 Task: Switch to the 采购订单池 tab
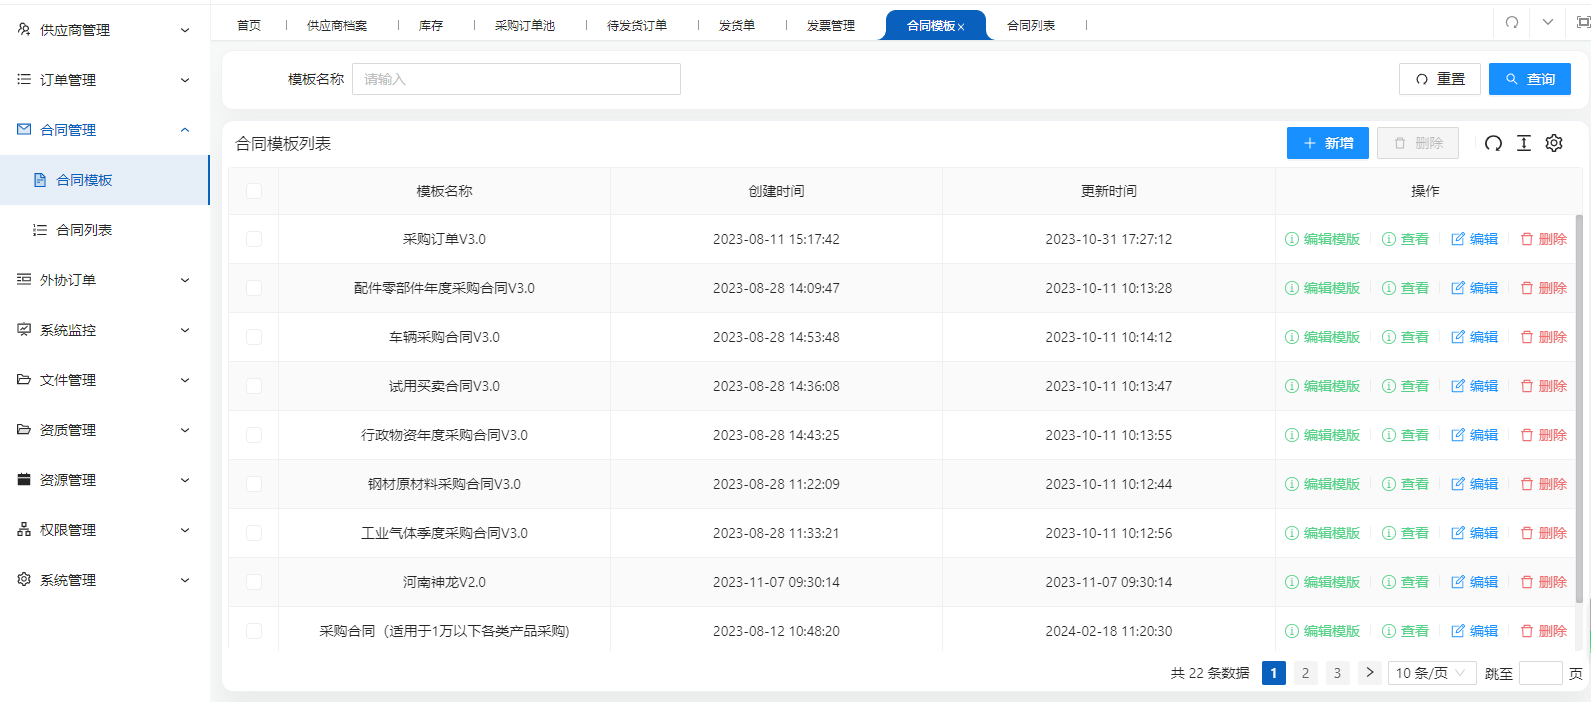coord(525,25)
